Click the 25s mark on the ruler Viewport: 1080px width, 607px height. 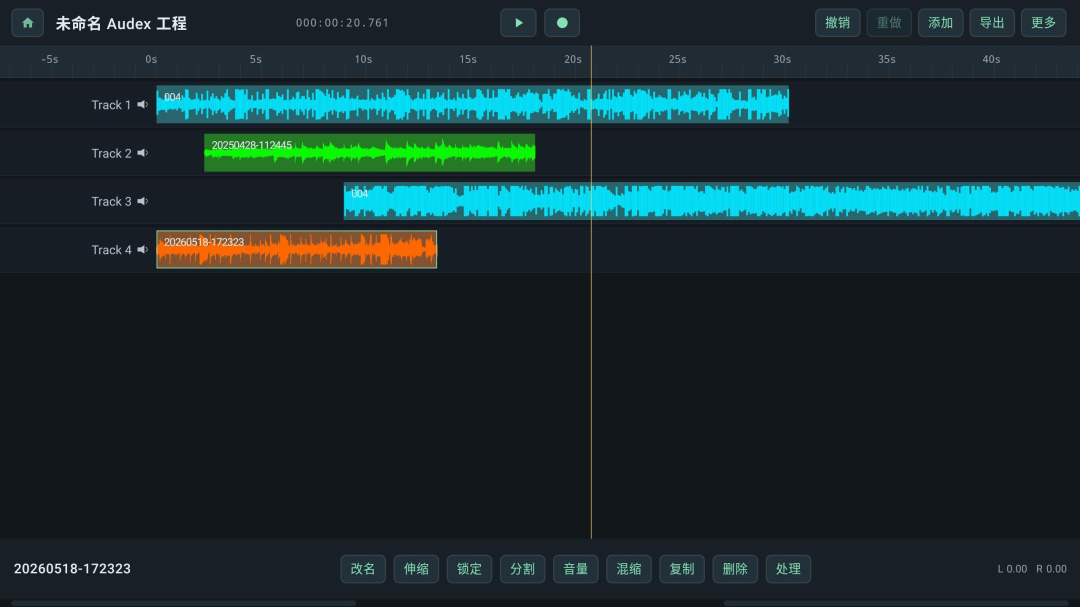click(x=677, y=59)
